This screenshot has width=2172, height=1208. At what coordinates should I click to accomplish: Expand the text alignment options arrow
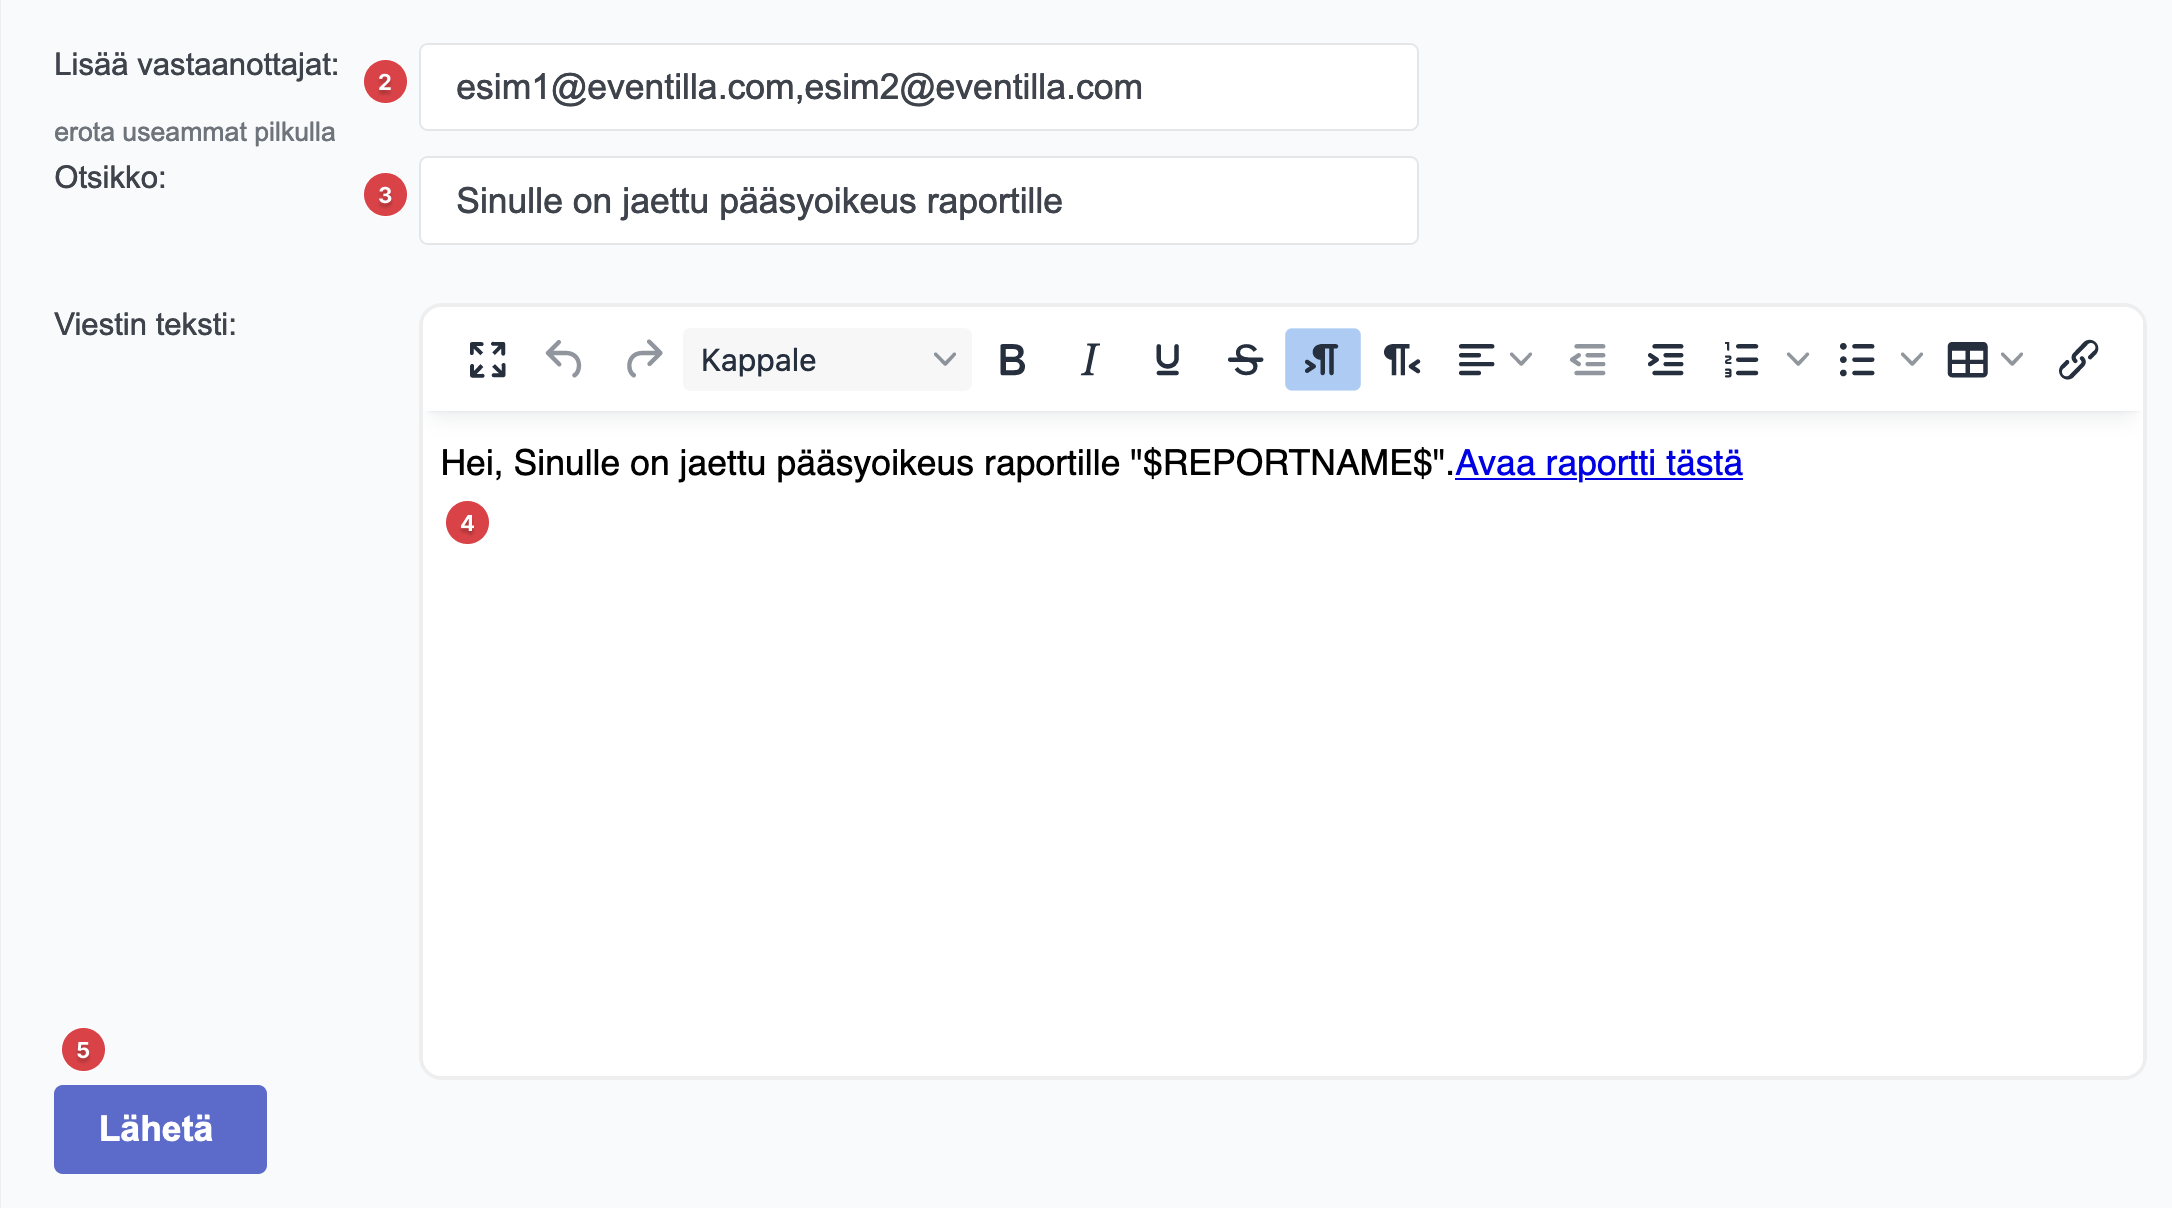click(x=1521, y=360)
